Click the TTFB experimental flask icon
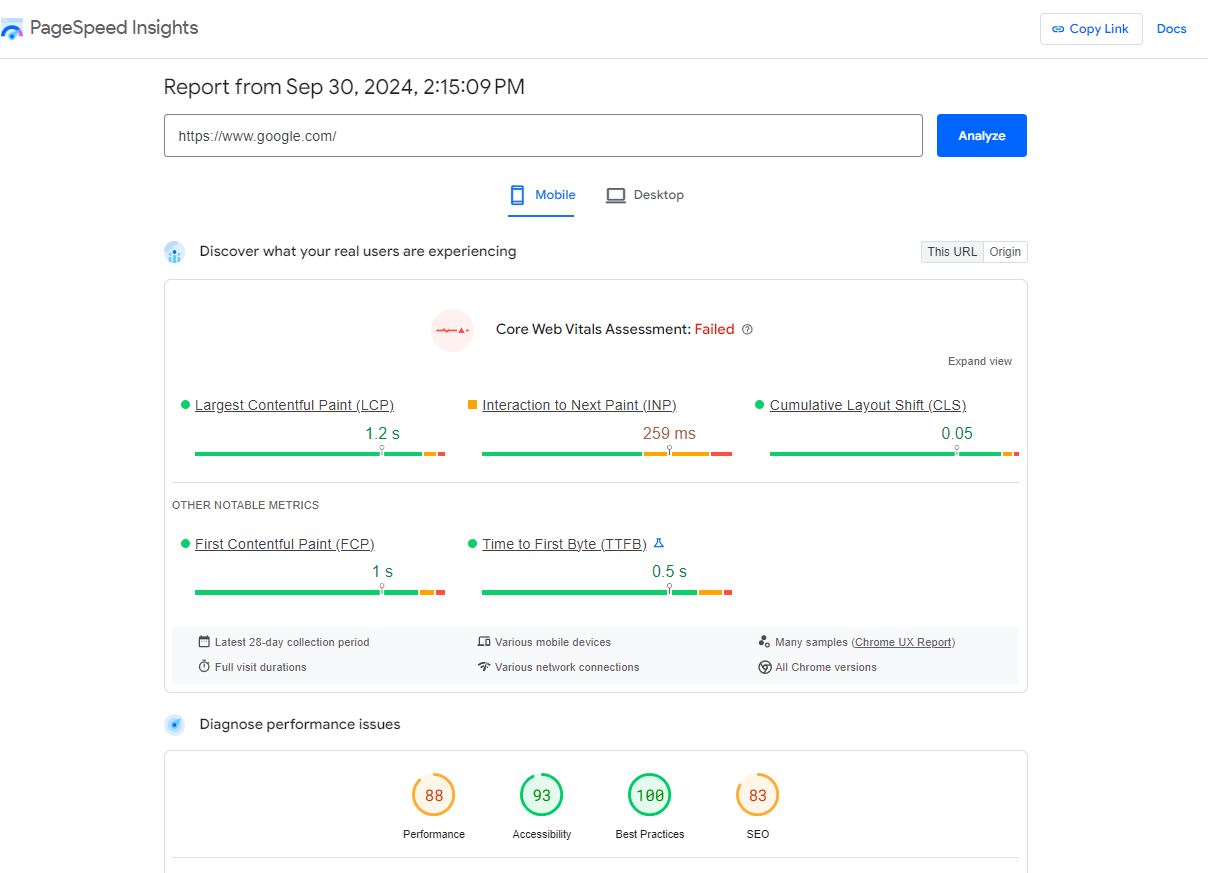The height and width of the screenshot is (873, 1208). point(658,544)
